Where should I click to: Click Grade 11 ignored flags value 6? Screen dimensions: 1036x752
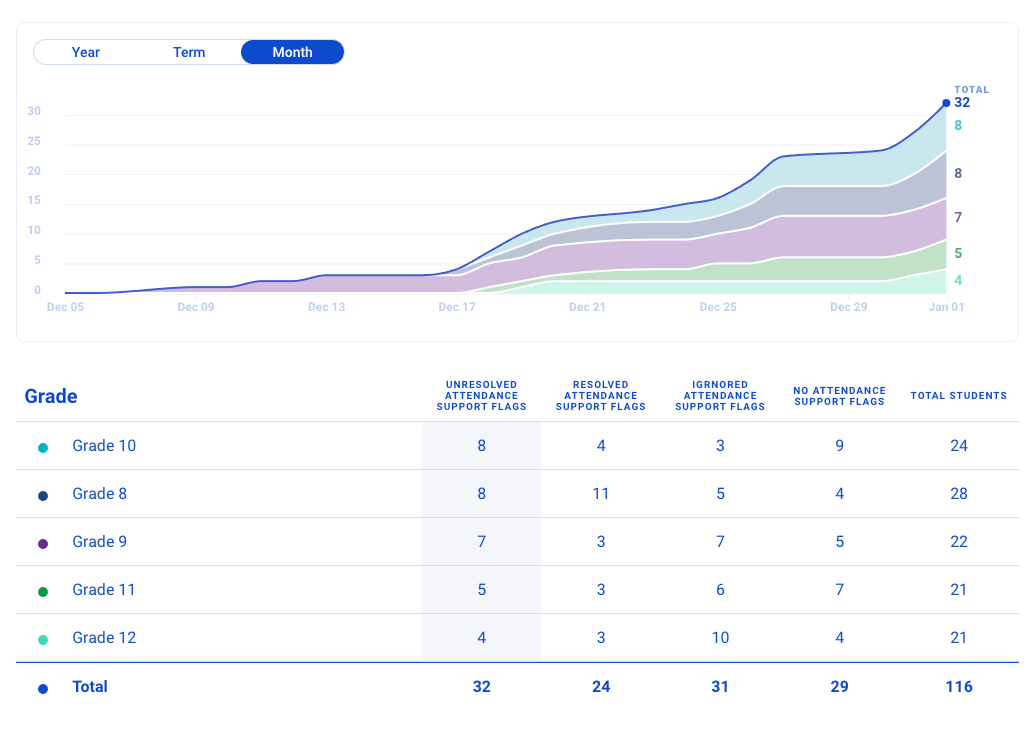720,589
